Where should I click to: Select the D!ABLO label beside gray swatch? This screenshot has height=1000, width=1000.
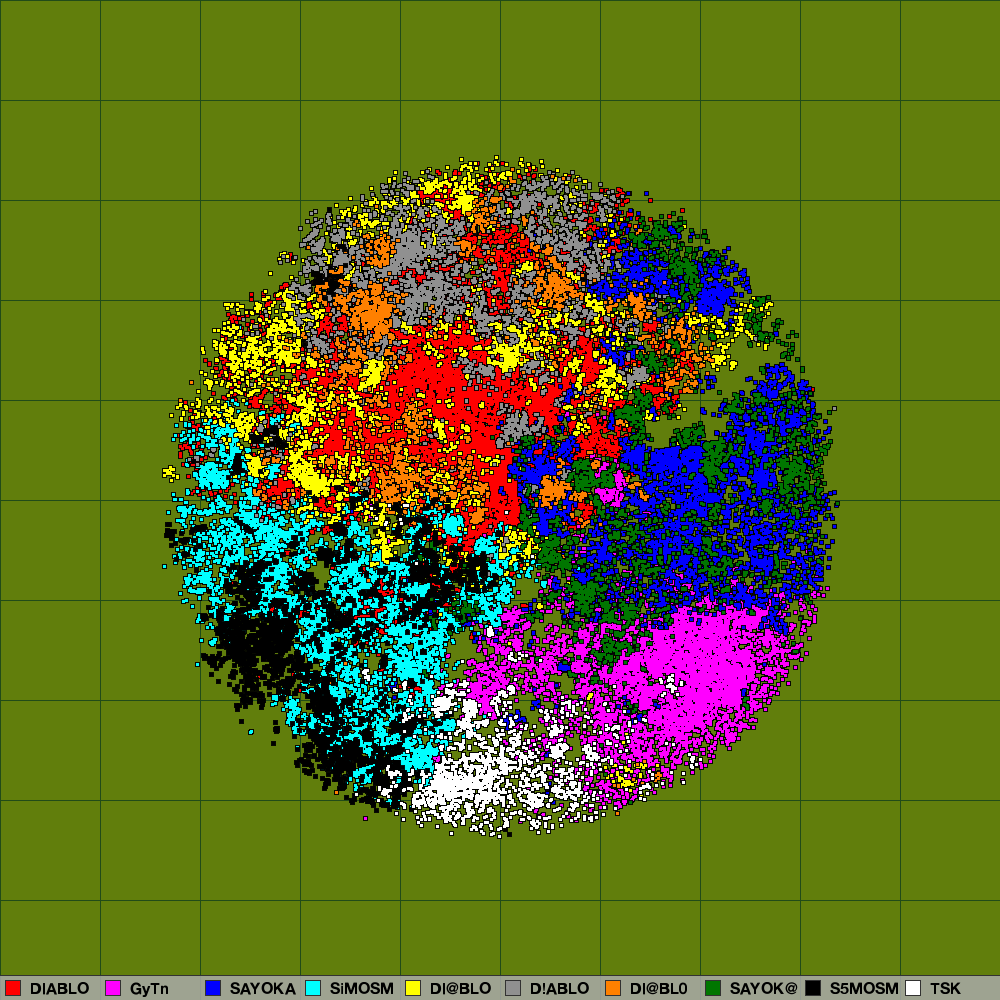[559, 989]
